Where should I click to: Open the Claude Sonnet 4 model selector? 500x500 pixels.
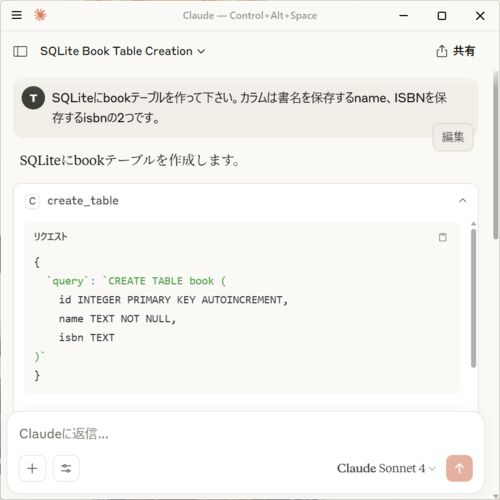click(x=386, y=468)
